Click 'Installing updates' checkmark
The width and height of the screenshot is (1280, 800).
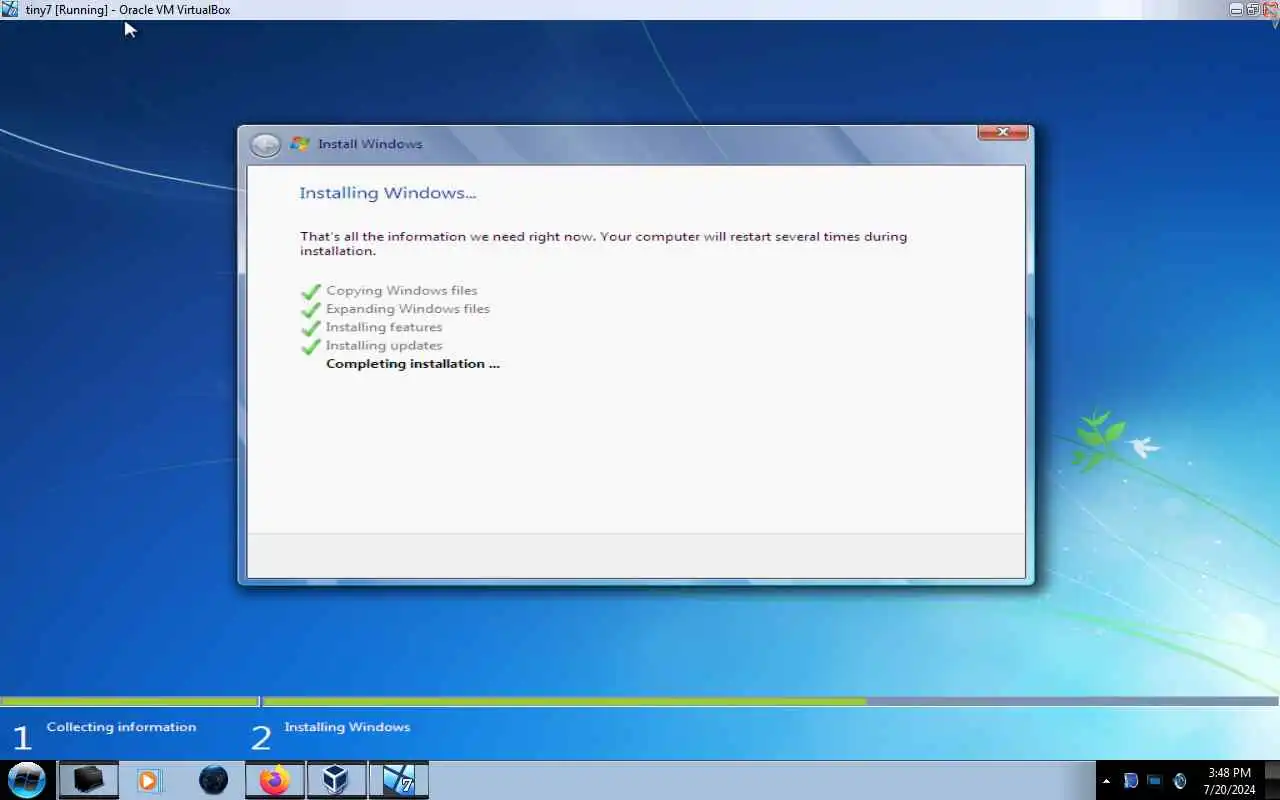click(x=311, y=346)
